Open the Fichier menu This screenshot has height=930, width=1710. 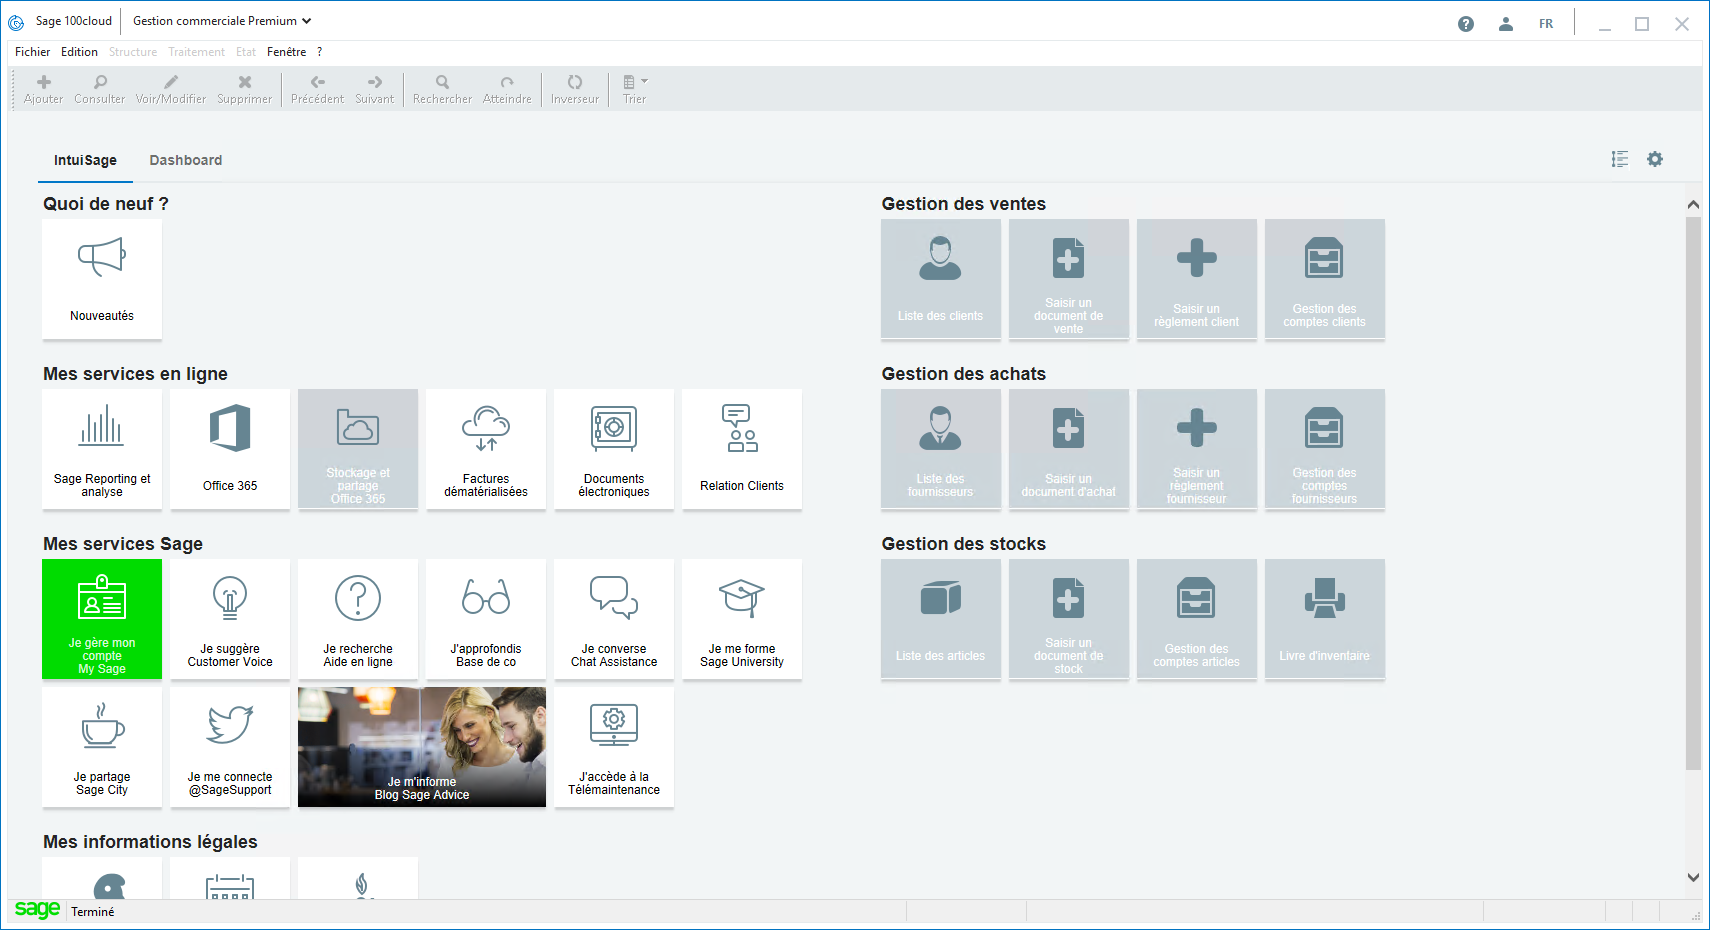32,52
